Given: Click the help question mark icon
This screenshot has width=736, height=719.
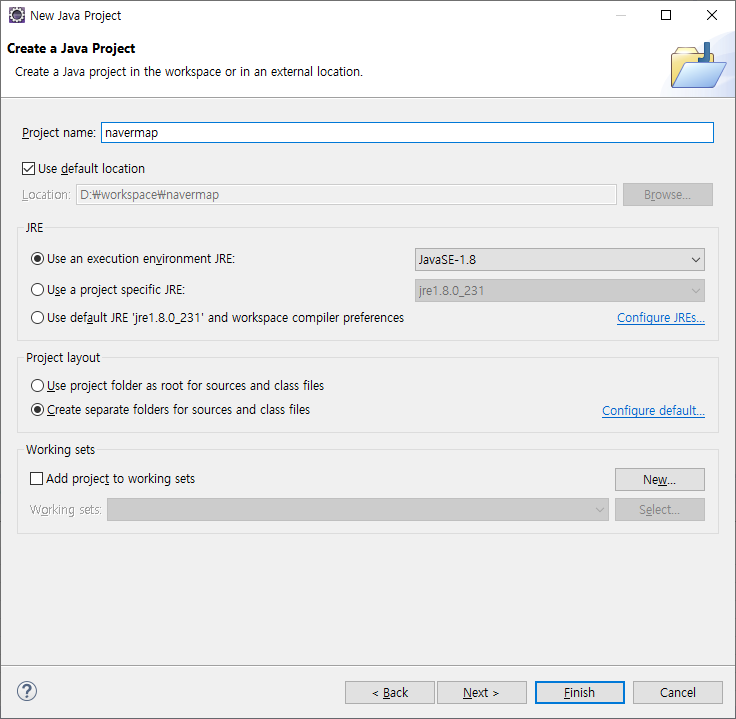Looking at the screenshot, I should [27, 691].
